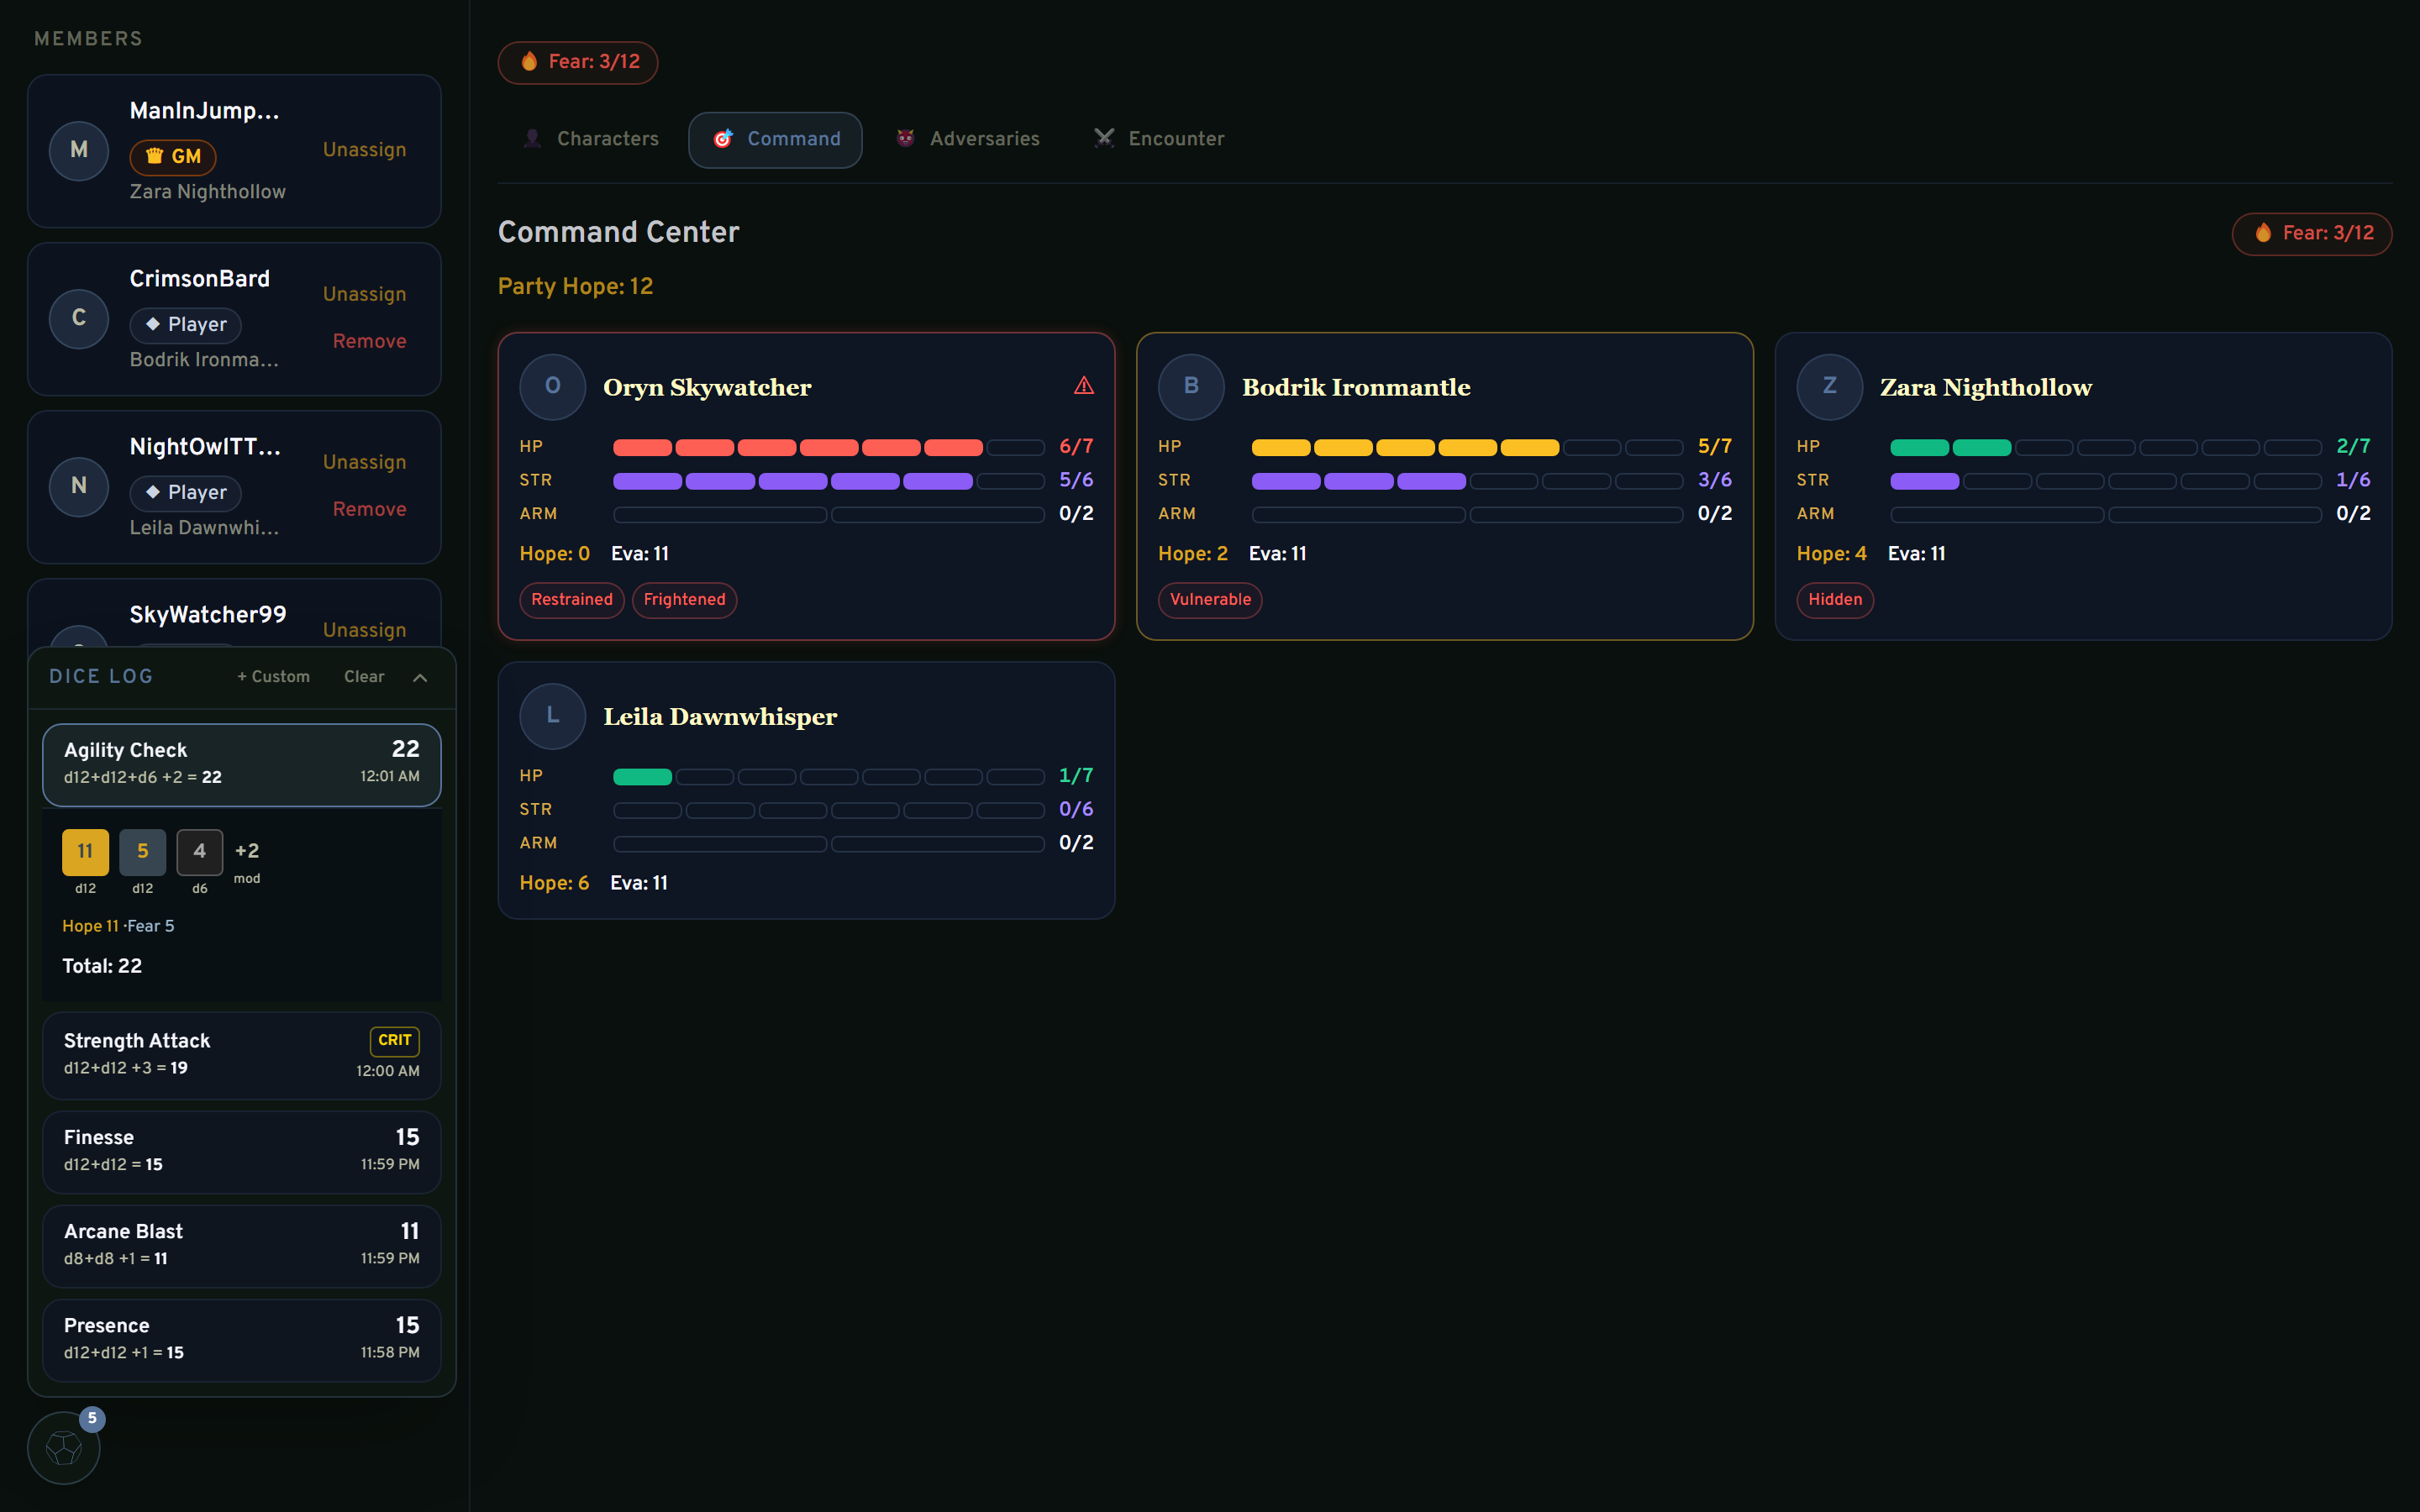Click the warning icon on Oryn Skywatcher's card
Screen dimensions: 2420x1512
pos(1085,385)
